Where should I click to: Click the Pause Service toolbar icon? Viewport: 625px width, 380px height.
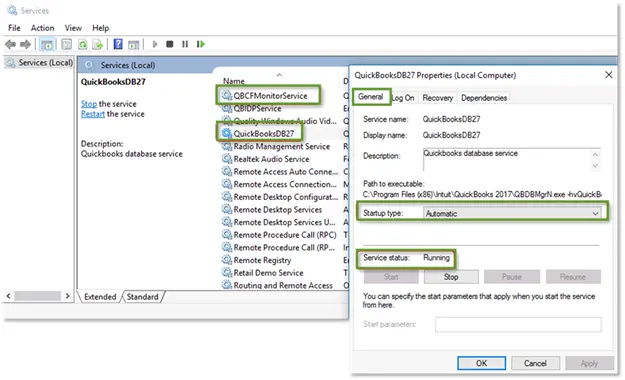[185, 44]
